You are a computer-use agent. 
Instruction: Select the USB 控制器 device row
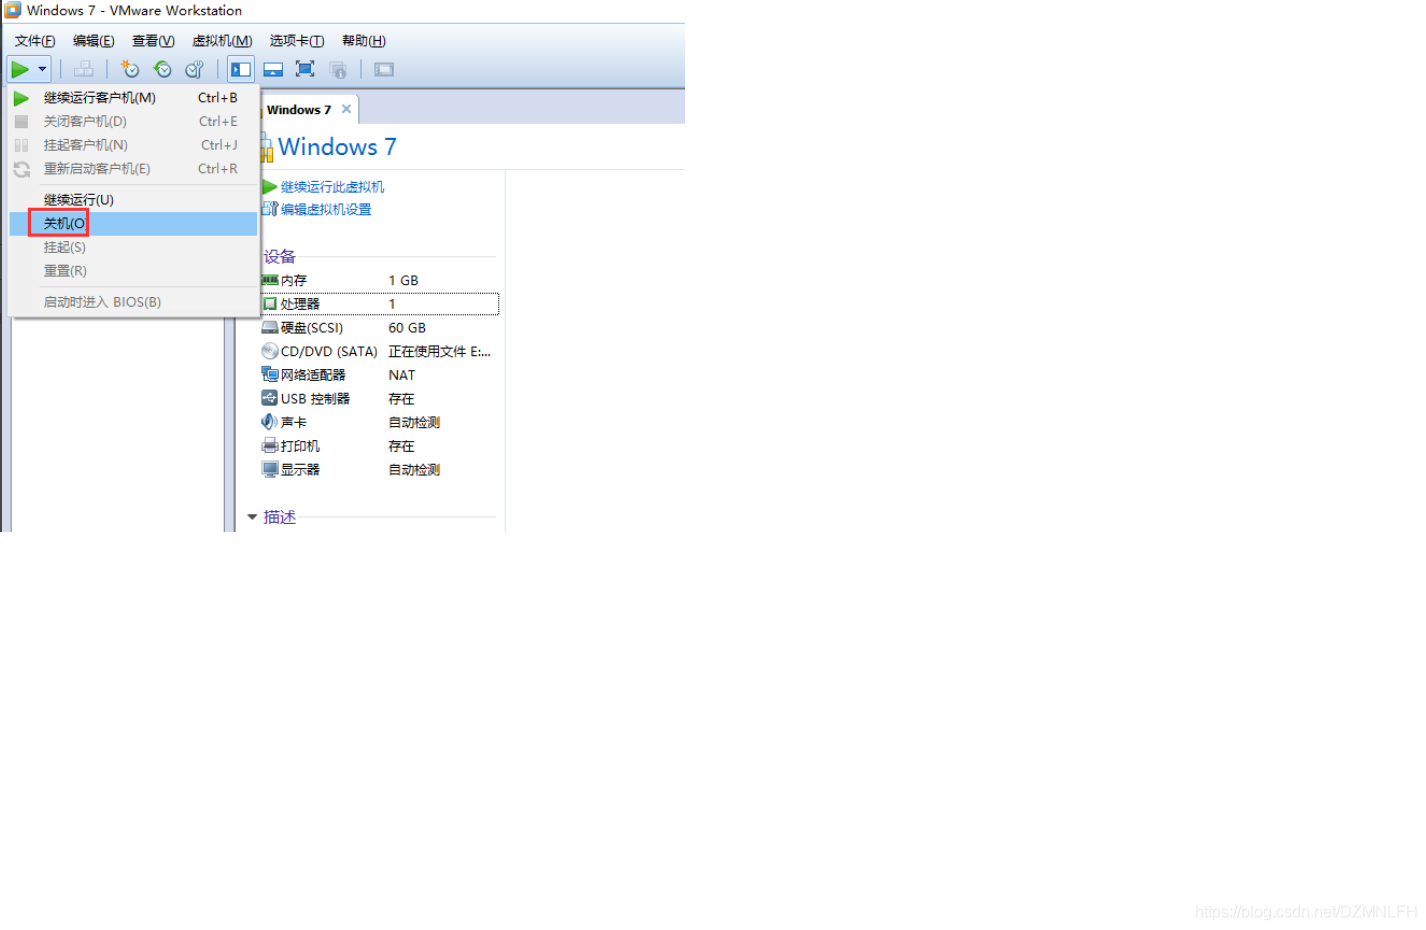click(379, 399)
